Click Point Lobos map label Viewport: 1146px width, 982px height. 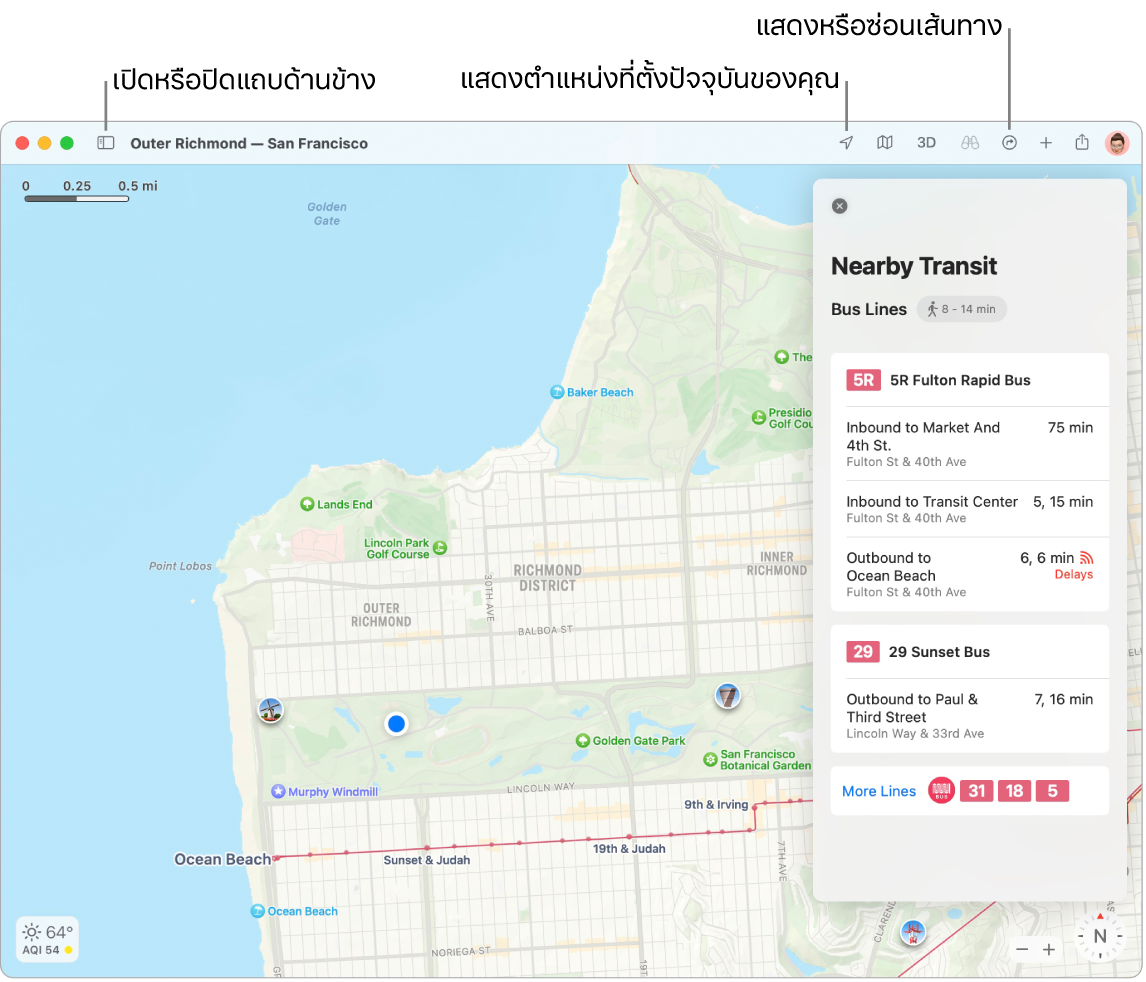(181, 566)
